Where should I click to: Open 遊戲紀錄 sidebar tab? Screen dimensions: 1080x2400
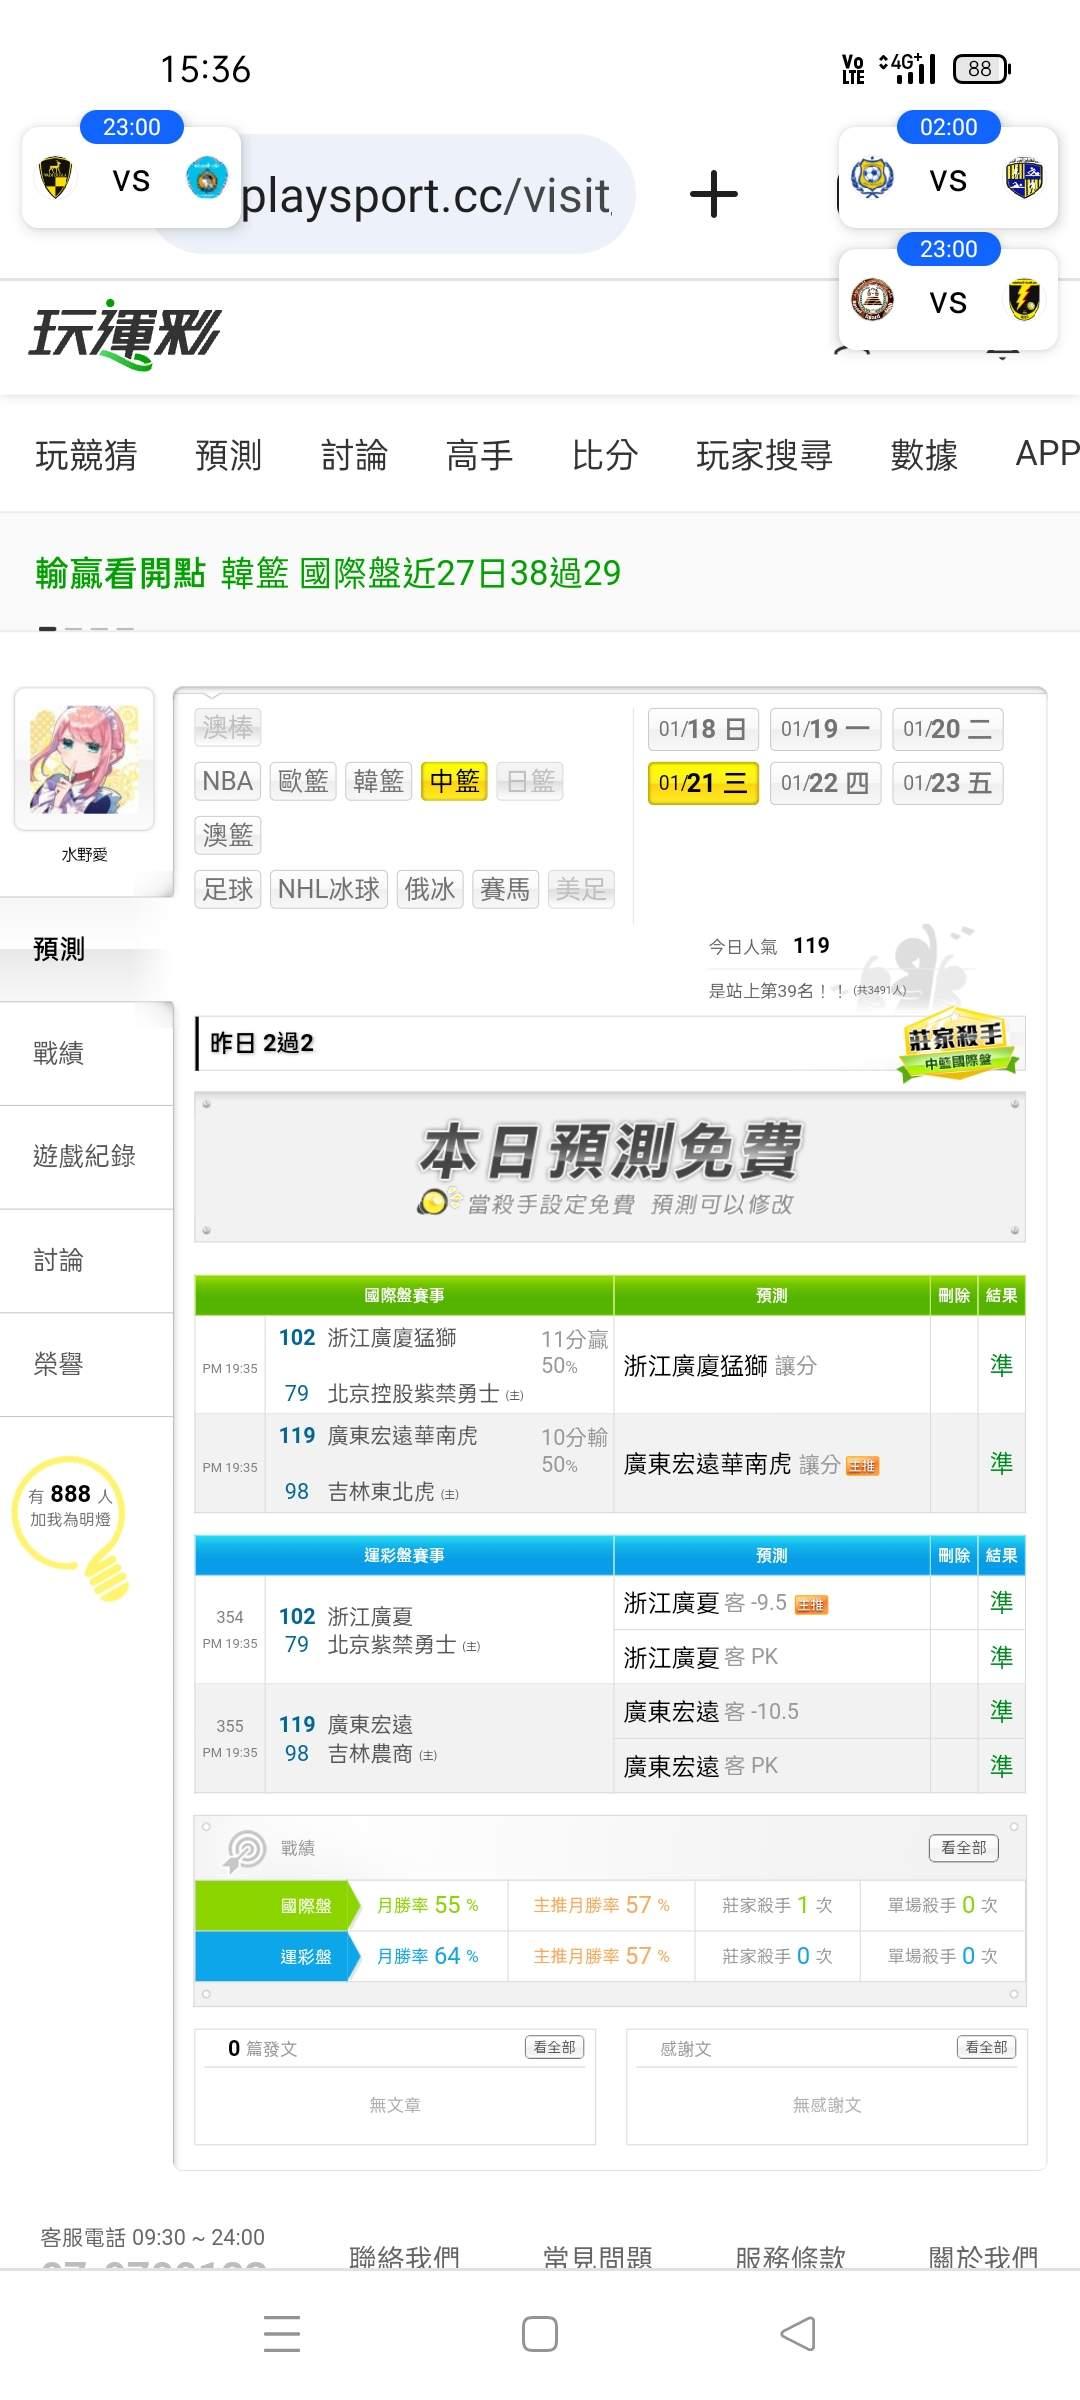tap(84, 1157)
